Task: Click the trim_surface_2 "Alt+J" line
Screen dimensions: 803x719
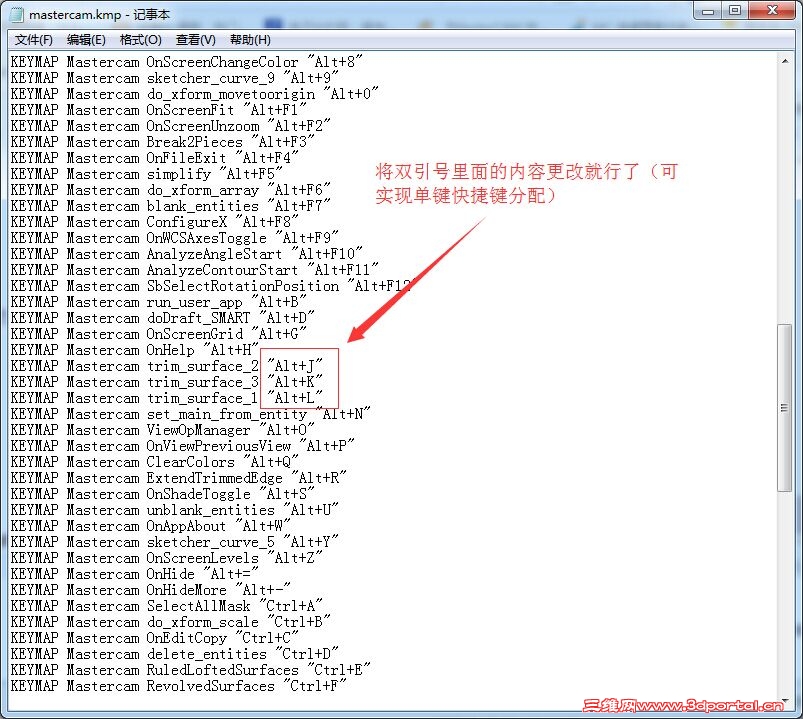Action: click(166, 366)
